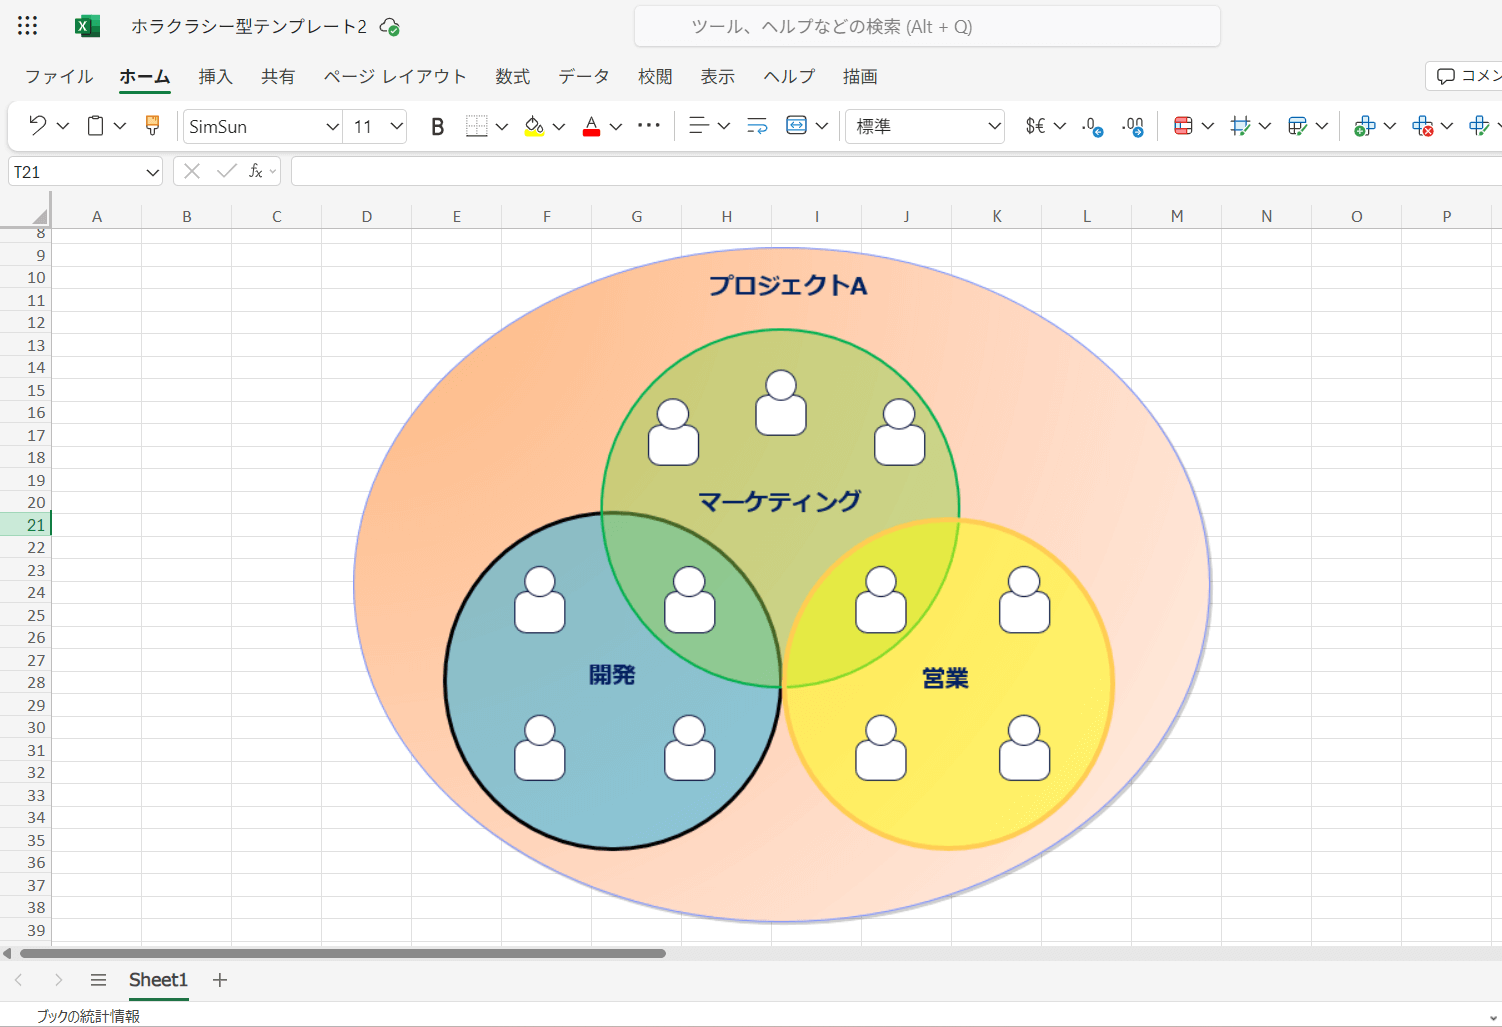The width and height of the screenshot is (1502, 1027).
Task: Click the Format cells icon at ribbon end
Action: pyautogui.click(x=1479, y=126)
